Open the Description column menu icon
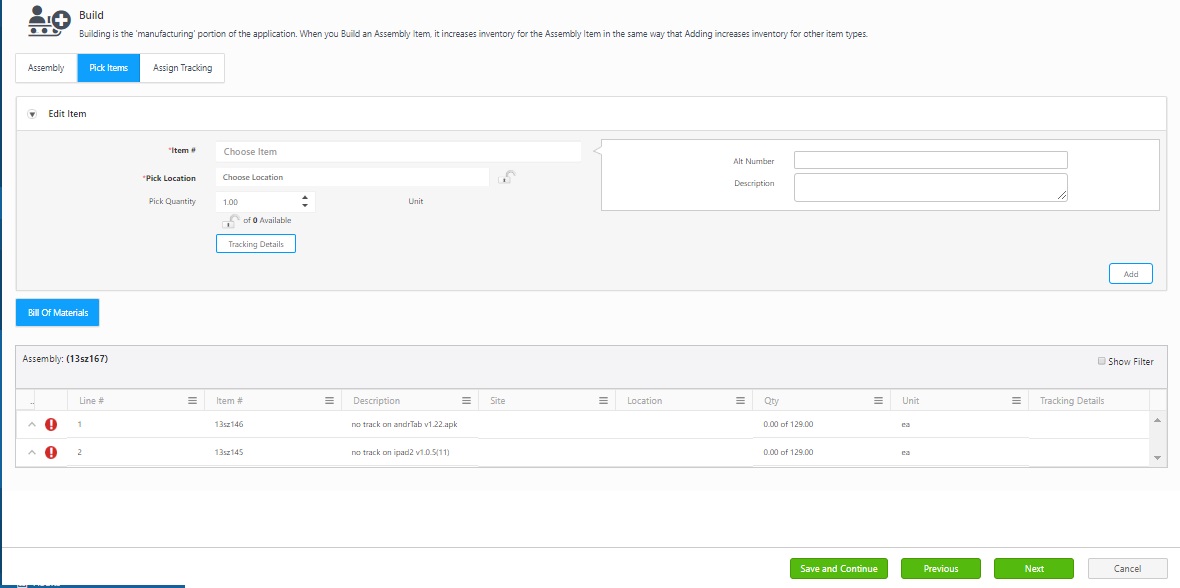The width and height of the screenshot is (1180, 588). coord(466,401)
